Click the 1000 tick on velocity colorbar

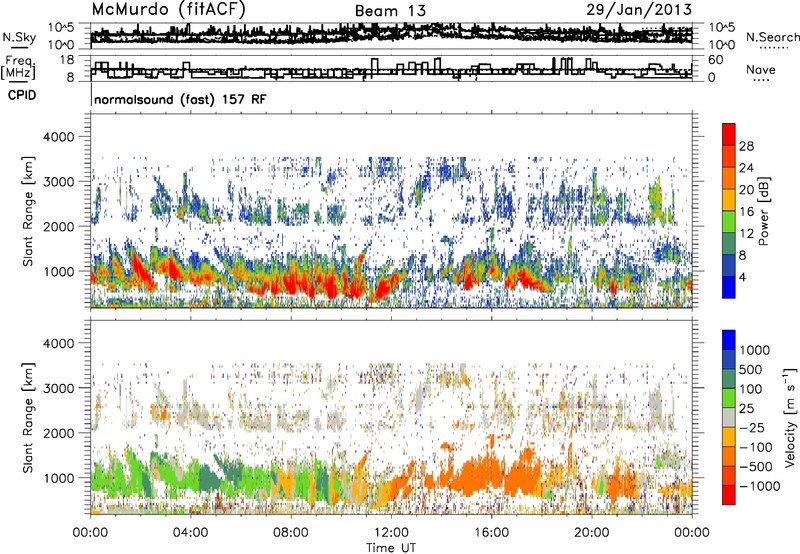click(754, 350)
